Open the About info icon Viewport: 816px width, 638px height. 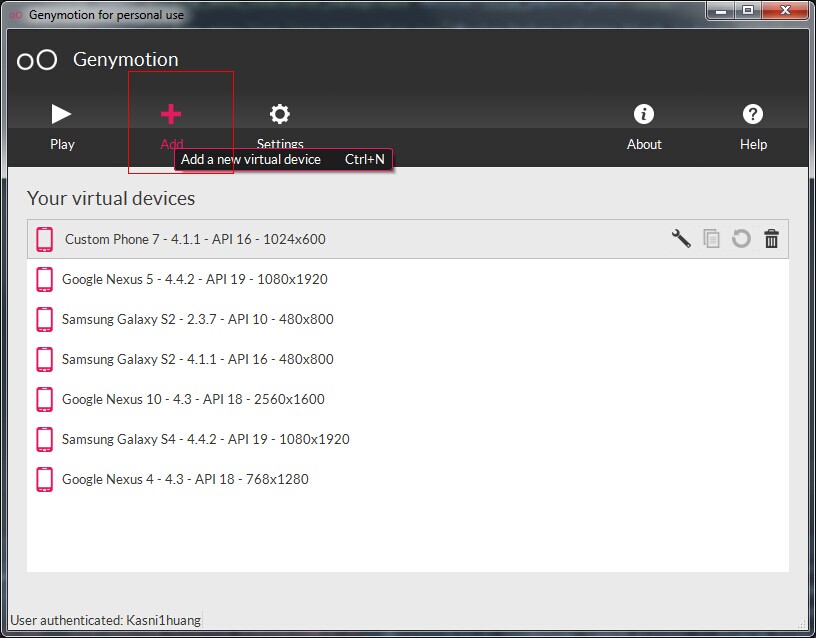point(644,114)
